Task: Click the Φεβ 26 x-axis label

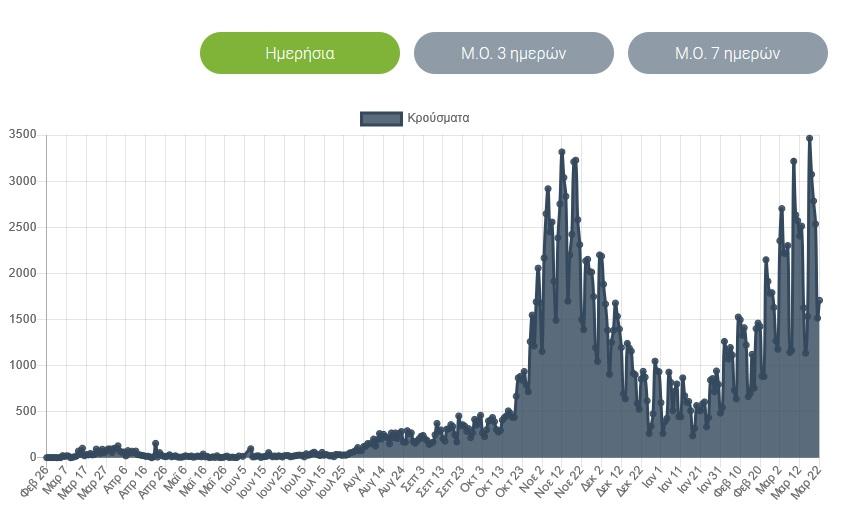Action: coord(35,480)
